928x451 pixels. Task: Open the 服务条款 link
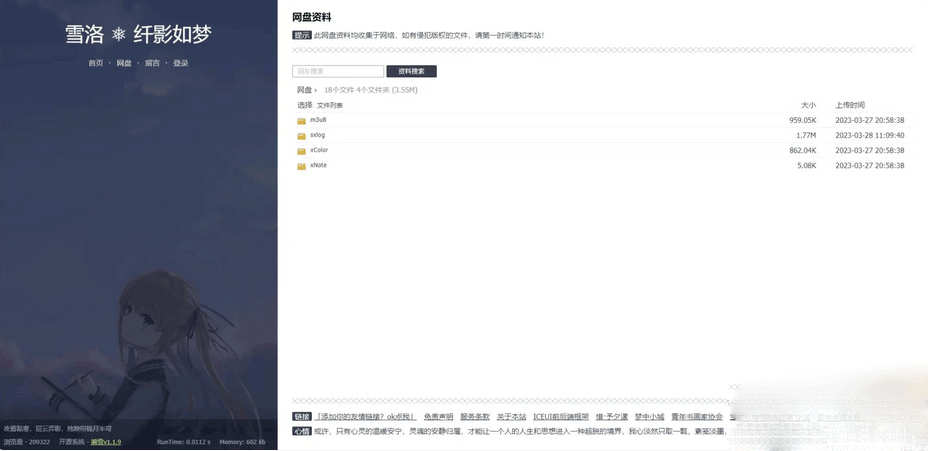(475, 417)
